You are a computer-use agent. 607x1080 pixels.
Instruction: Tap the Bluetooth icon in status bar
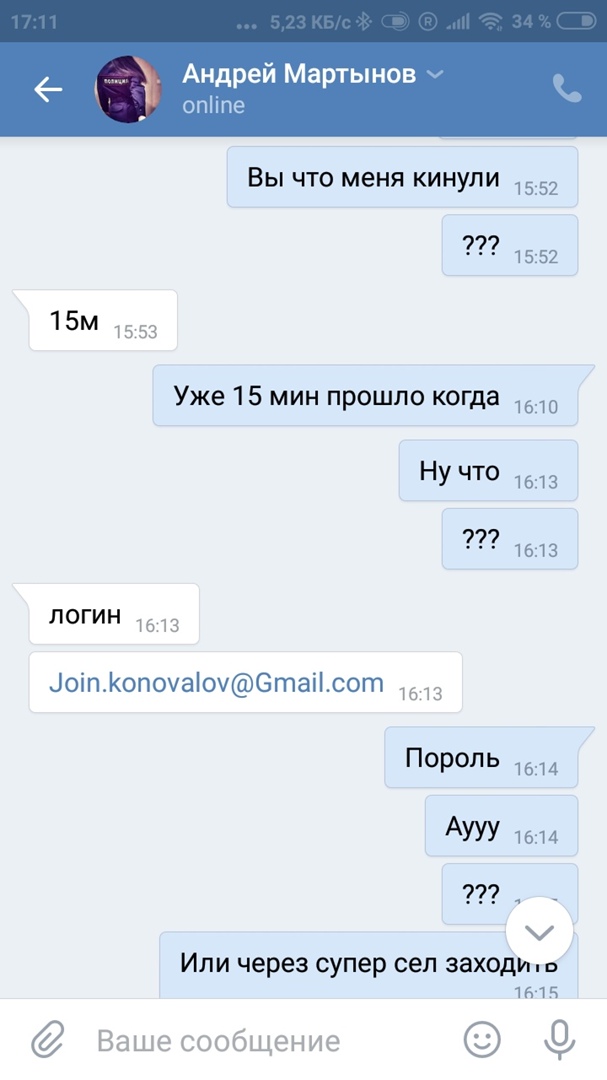tap(364, 21)
